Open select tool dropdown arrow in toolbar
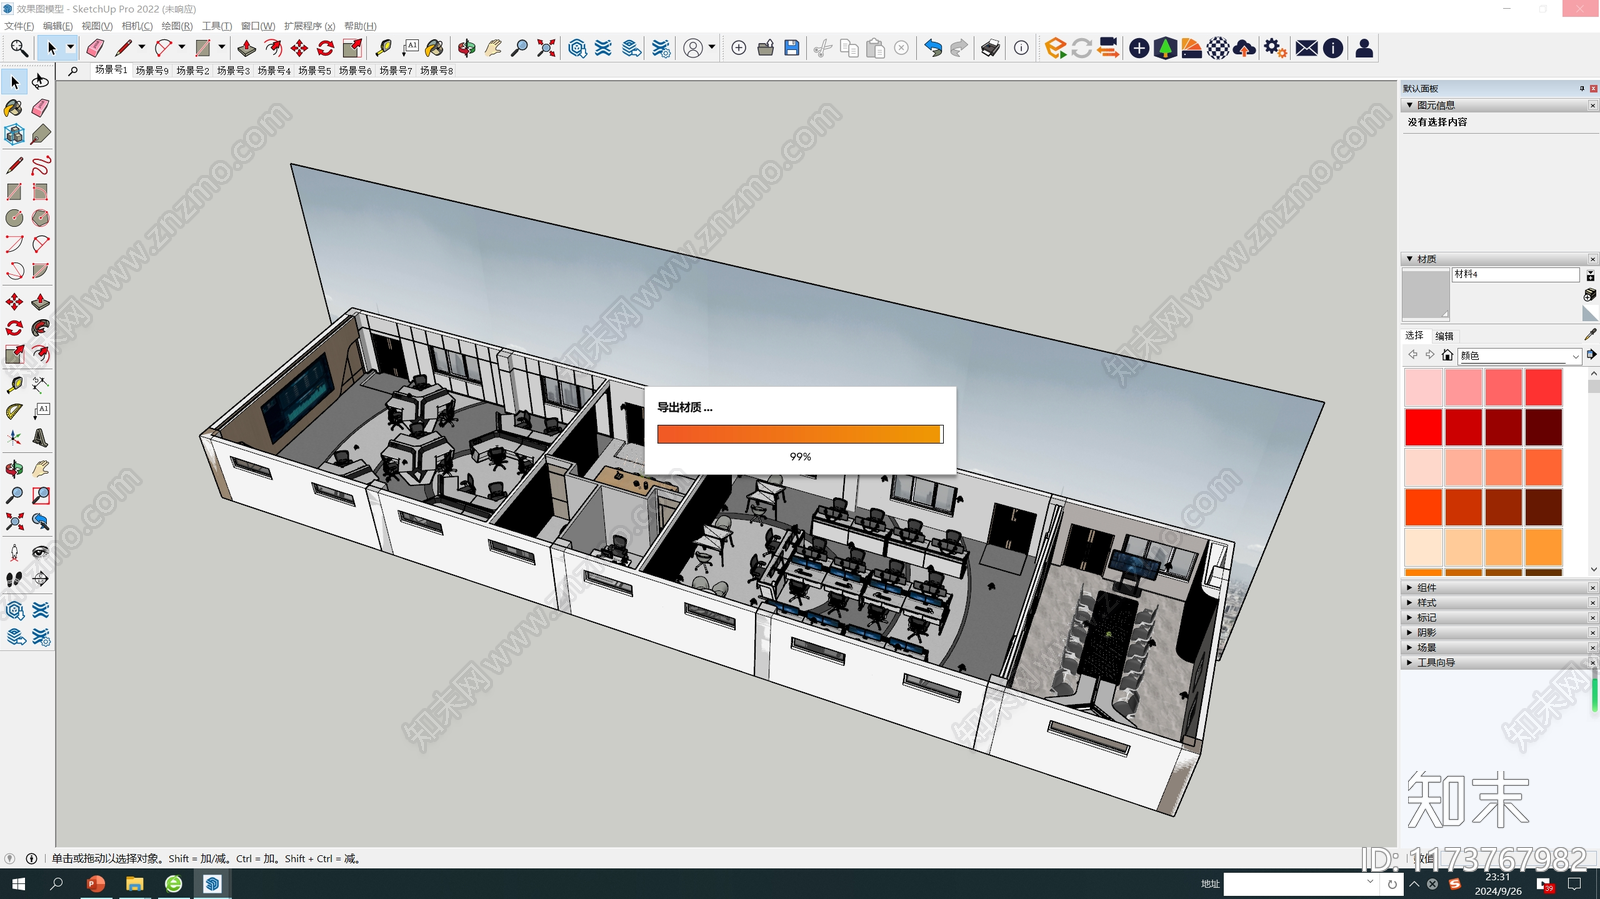This screenshot has height=899, width=1600. pyautogui.click(x=70, y=48)
